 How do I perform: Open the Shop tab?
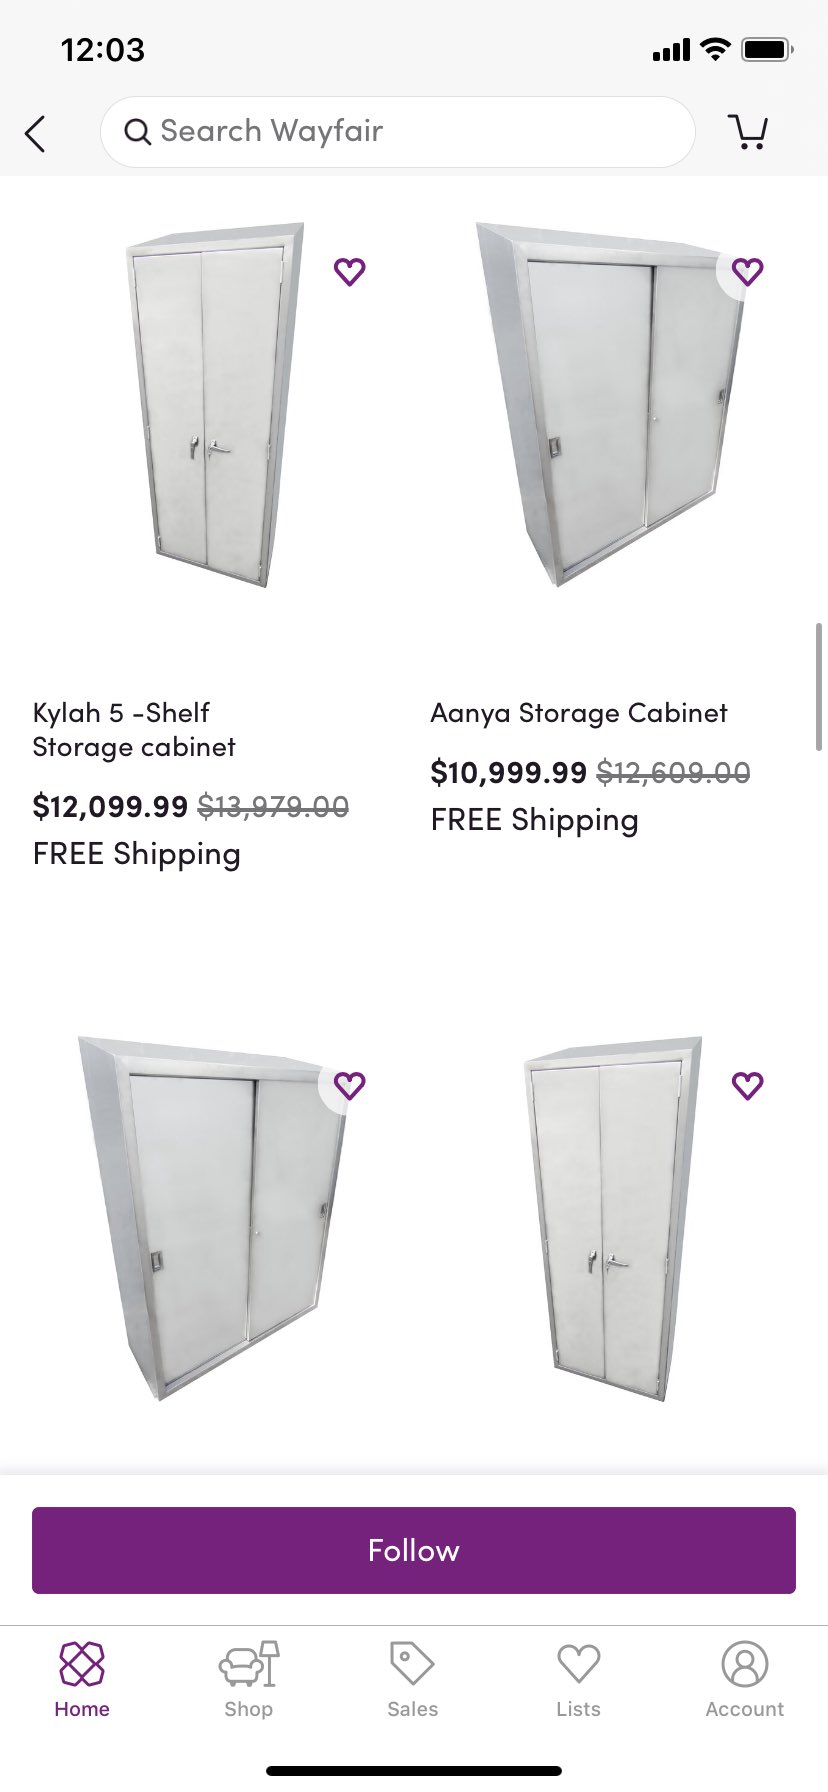[248, 1680]
